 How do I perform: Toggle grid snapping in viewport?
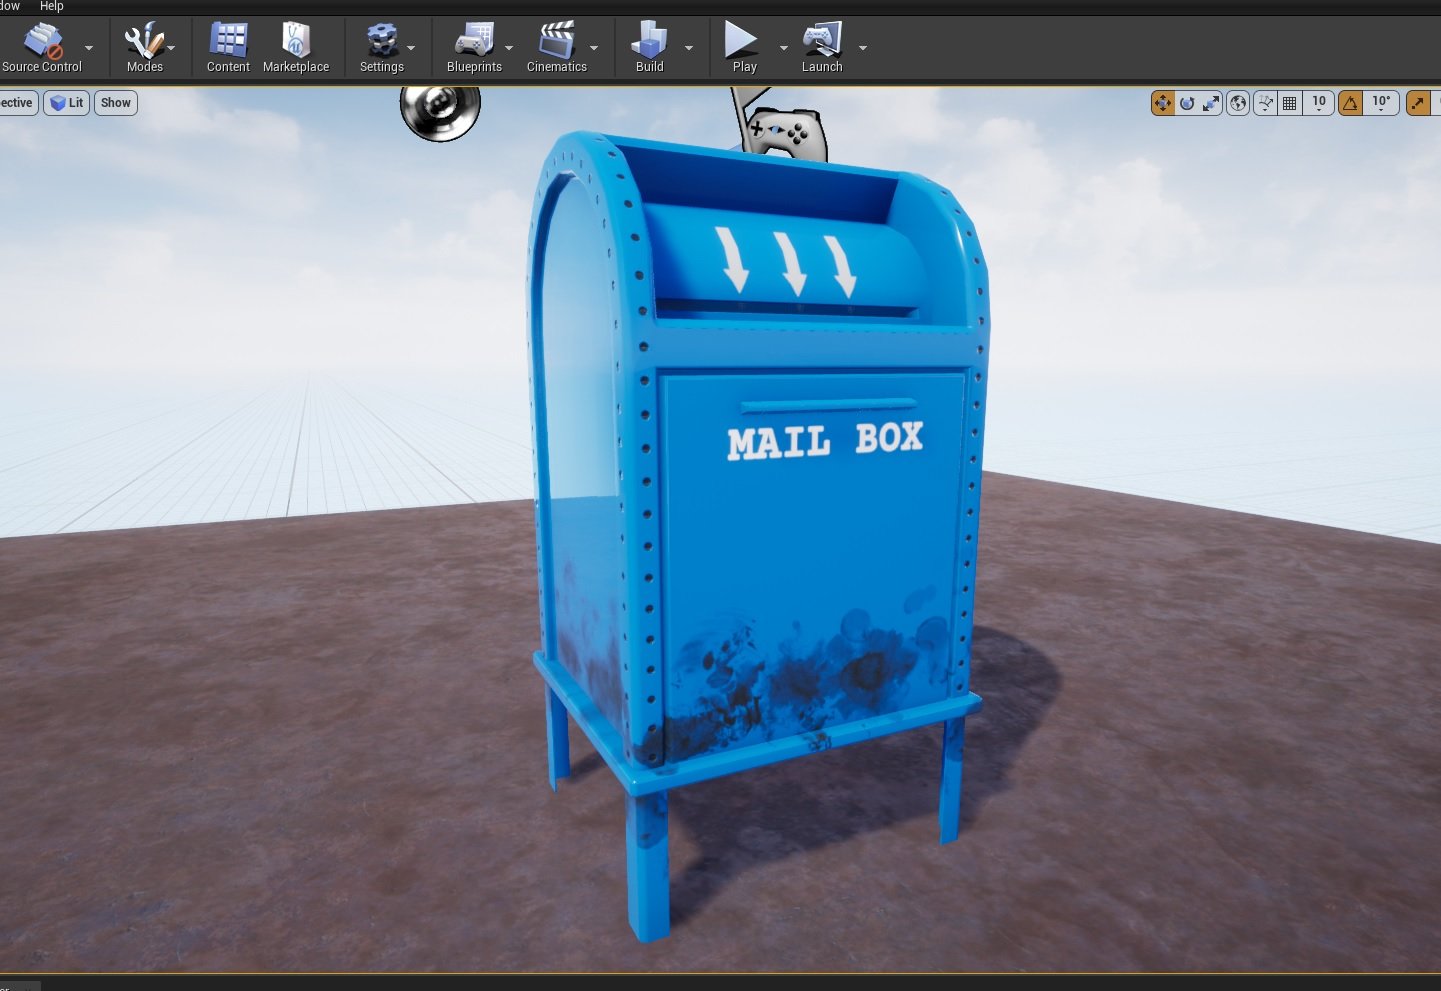pyautogui.click(x=1290, y=103)
